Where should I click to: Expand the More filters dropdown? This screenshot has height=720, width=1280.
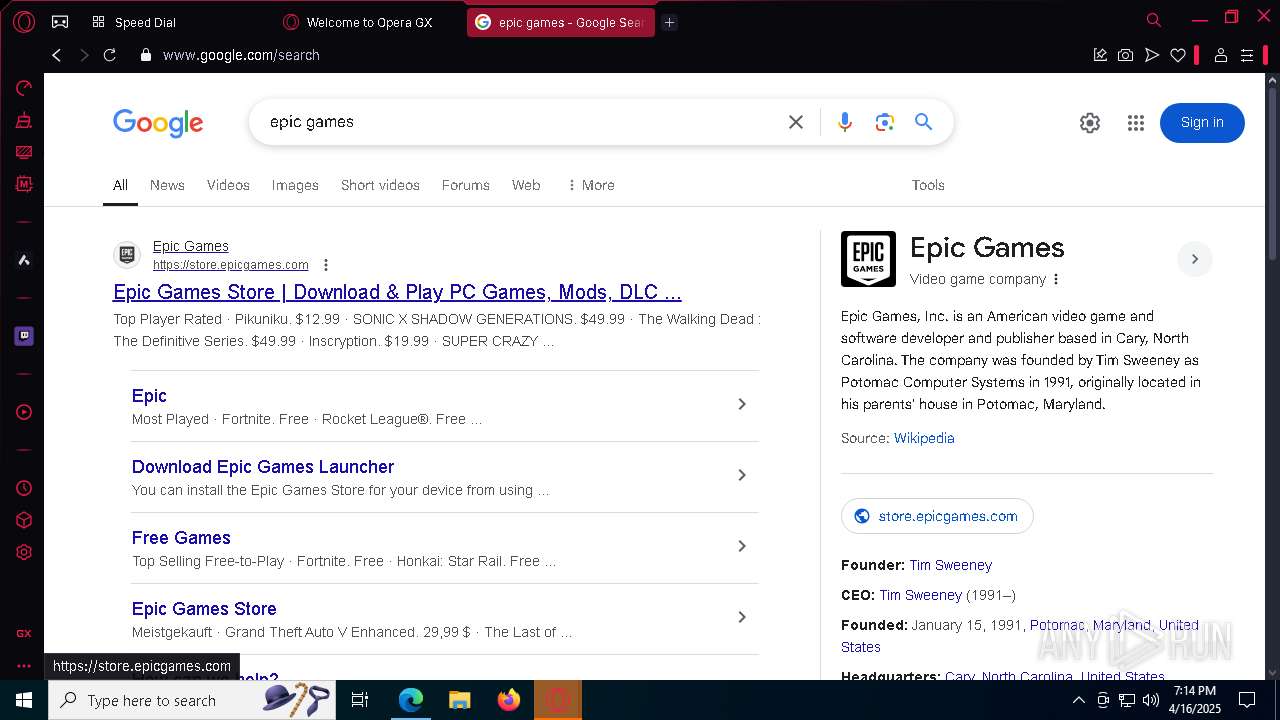[x=590, y=185]
